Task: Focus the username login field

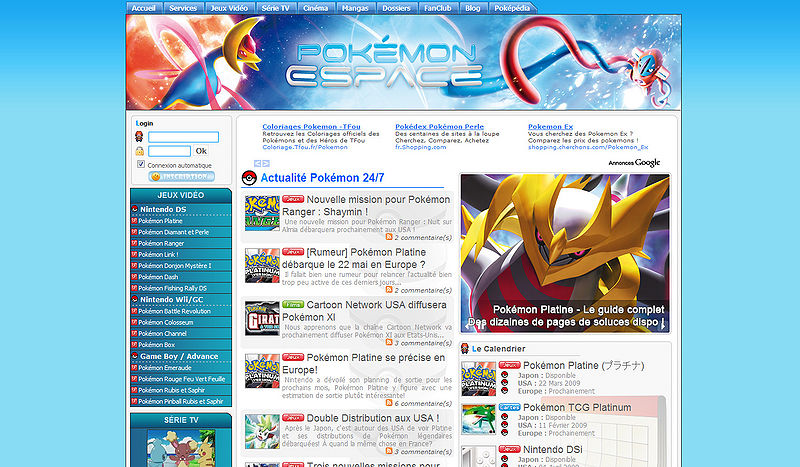Action: [183, 137]
